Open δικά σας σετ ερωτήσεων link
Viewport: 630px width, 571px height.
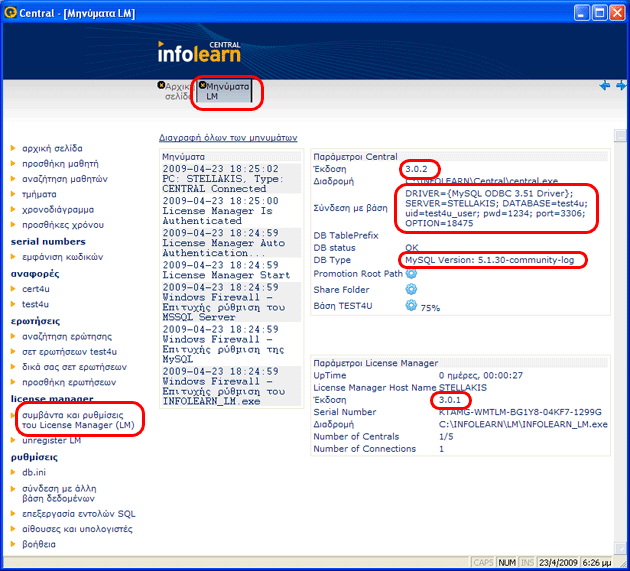point(74,367)
